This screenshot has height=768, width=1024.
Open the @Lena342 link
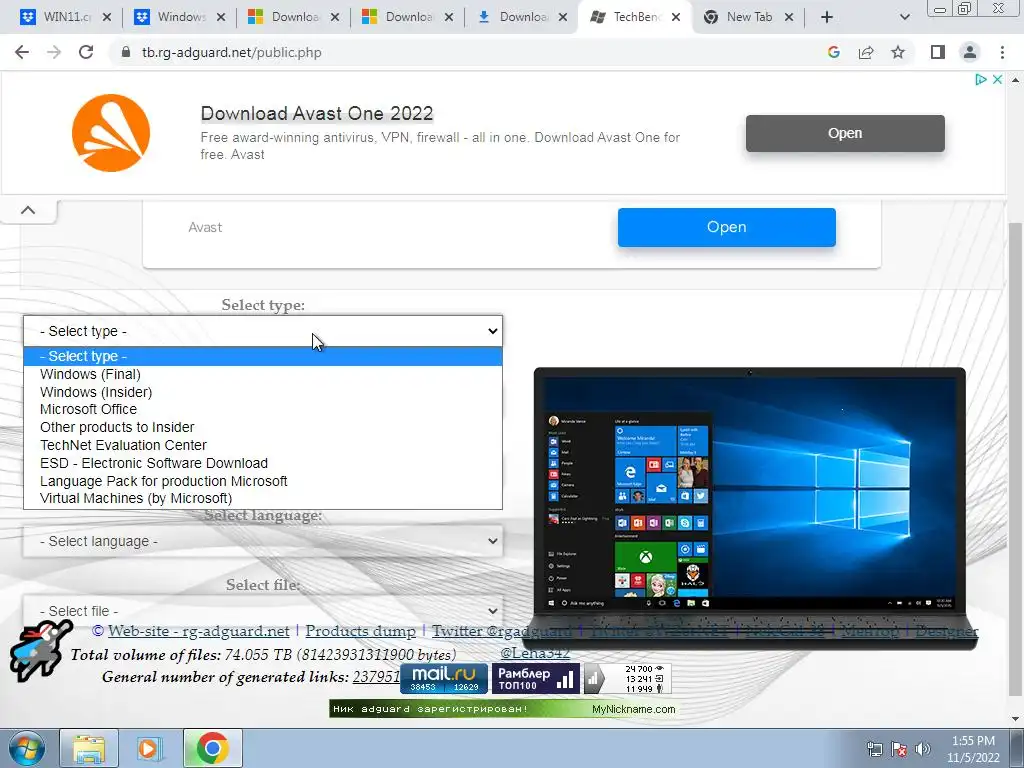coord(535,652)
